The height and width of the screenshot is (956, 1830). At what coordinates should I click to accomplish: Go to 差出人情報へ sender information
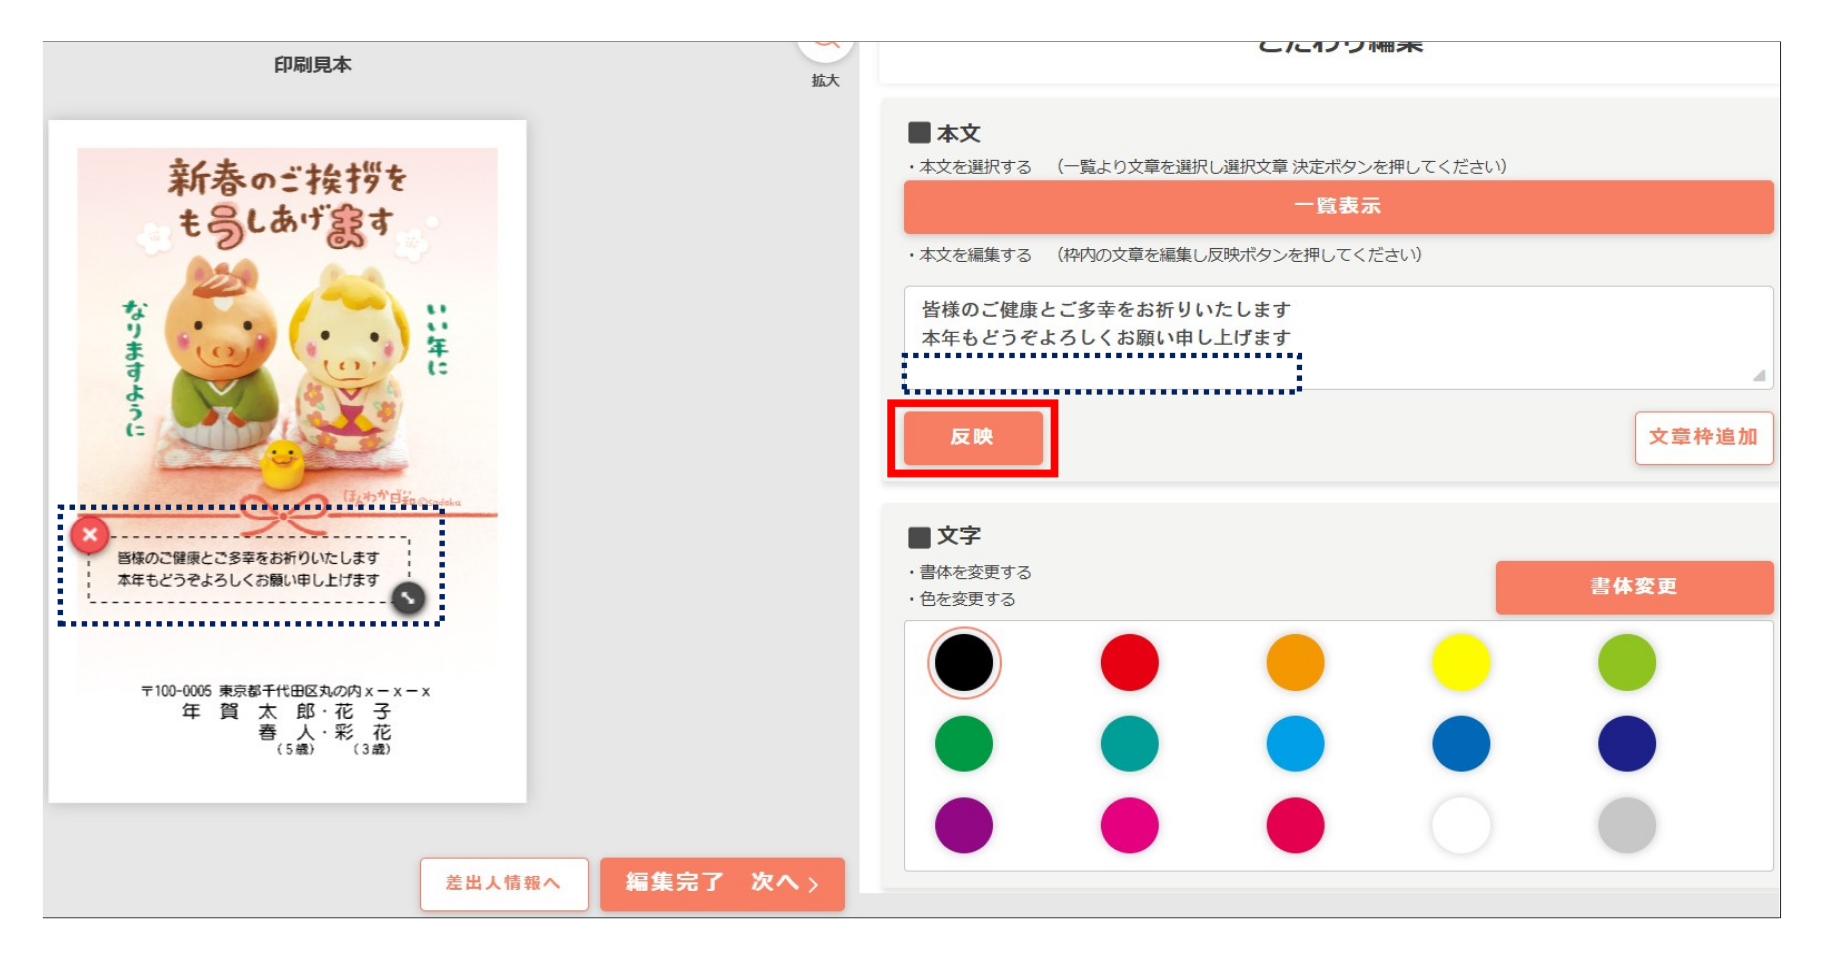click(x=504, y=884)
